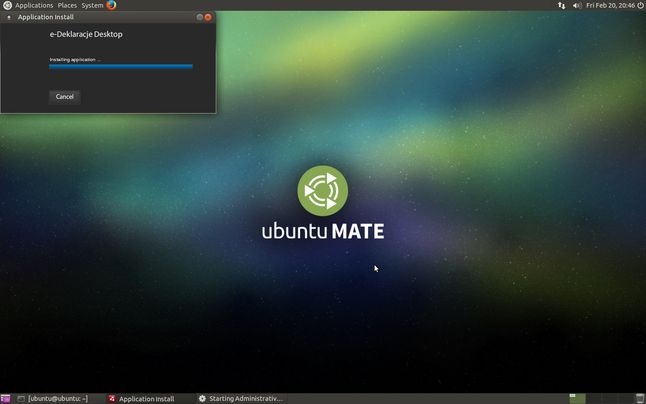Launch Firefox from the top panel
The image size is (646, 404).
coord(111,5)
